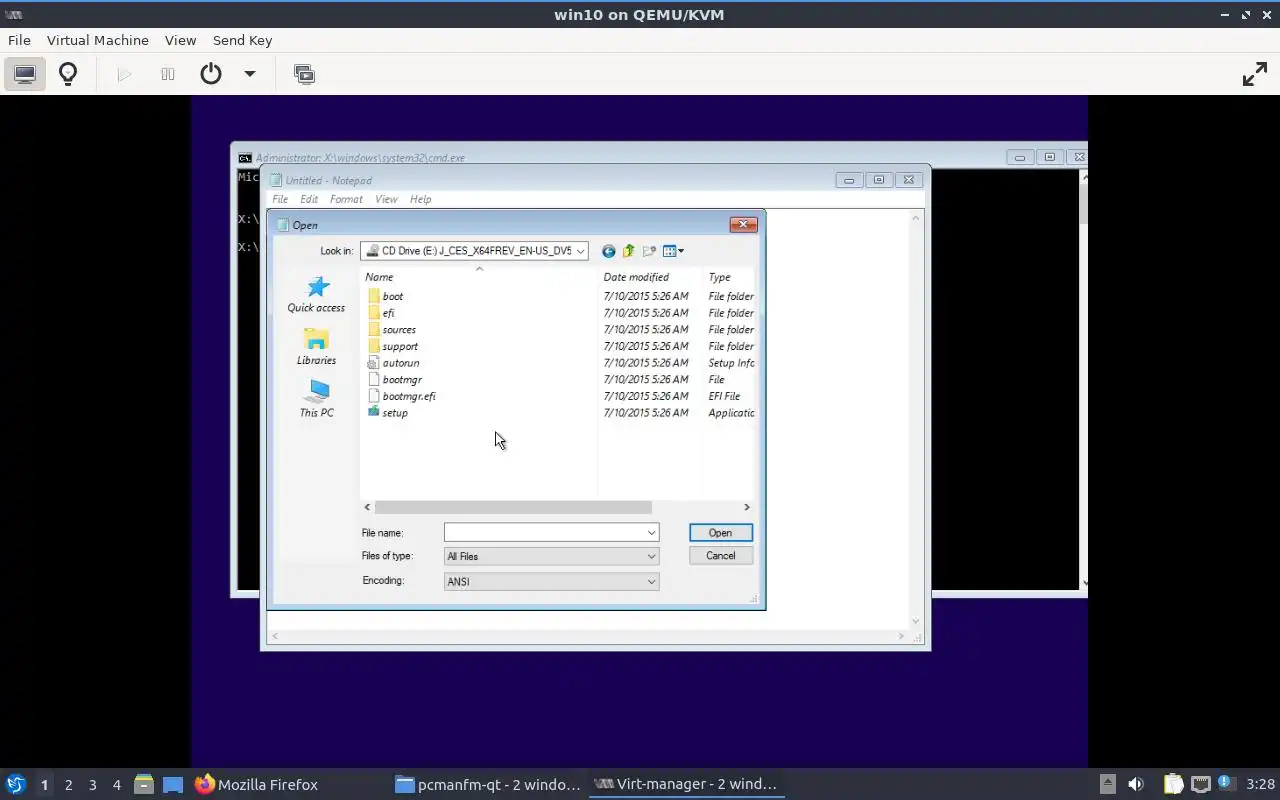Open Notepad's Edit menu
The width and height of the screenshot is (1280, 800).
[309, 199]
